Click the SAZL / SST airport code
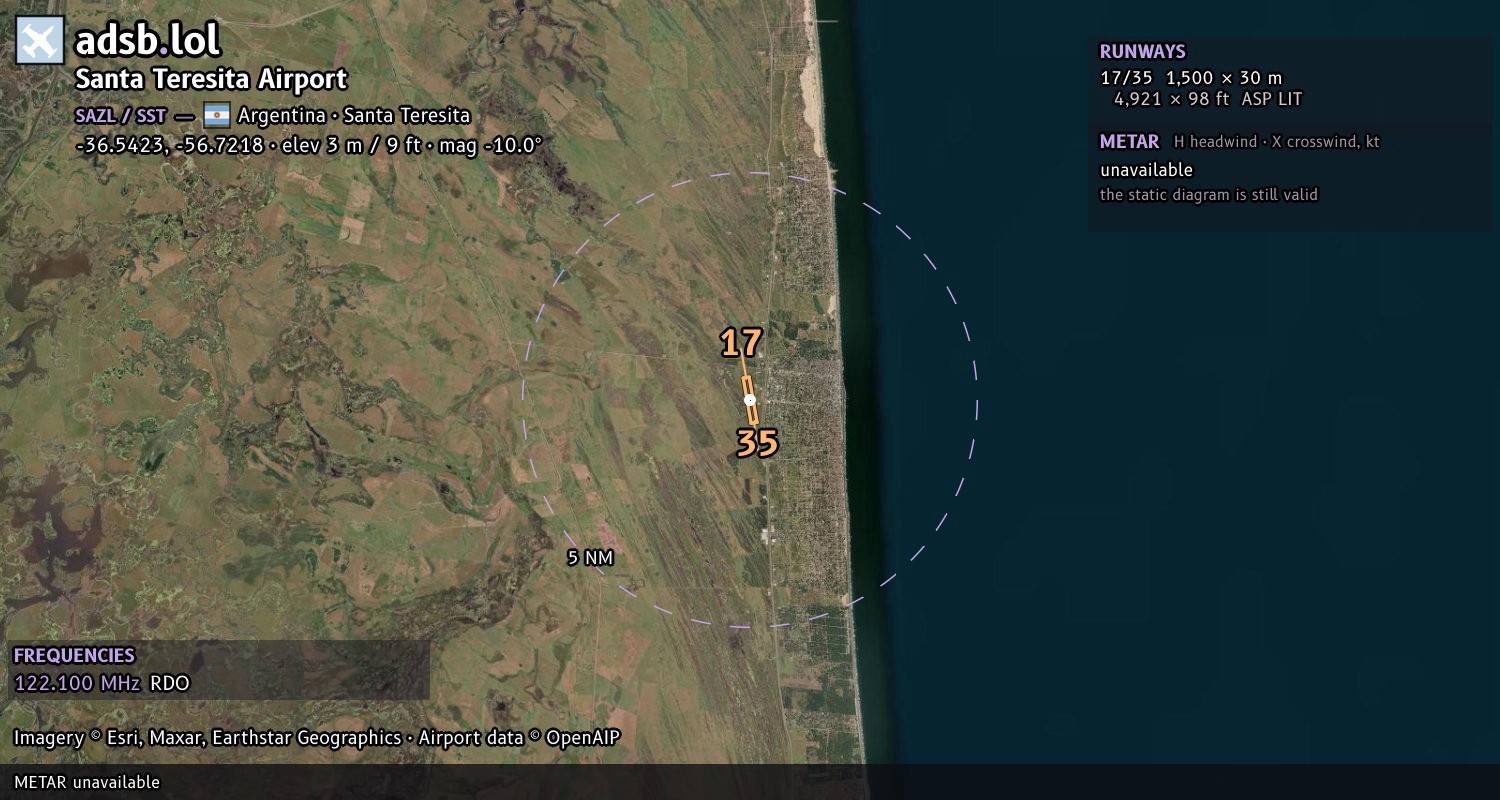The image size is (1500, 800). tap(120, 115)
